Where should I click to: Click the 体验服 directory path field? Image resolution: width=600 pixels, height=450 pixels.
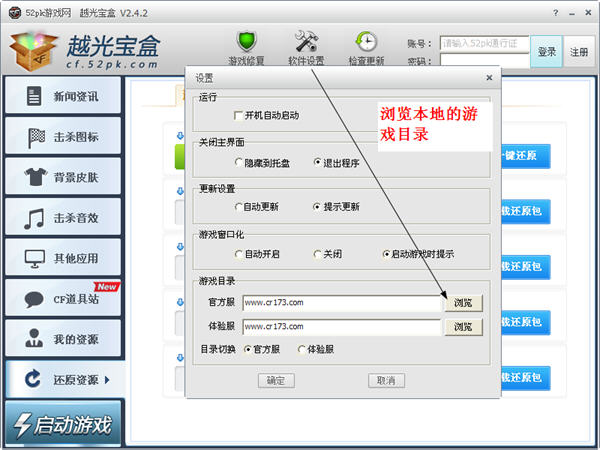342,327
